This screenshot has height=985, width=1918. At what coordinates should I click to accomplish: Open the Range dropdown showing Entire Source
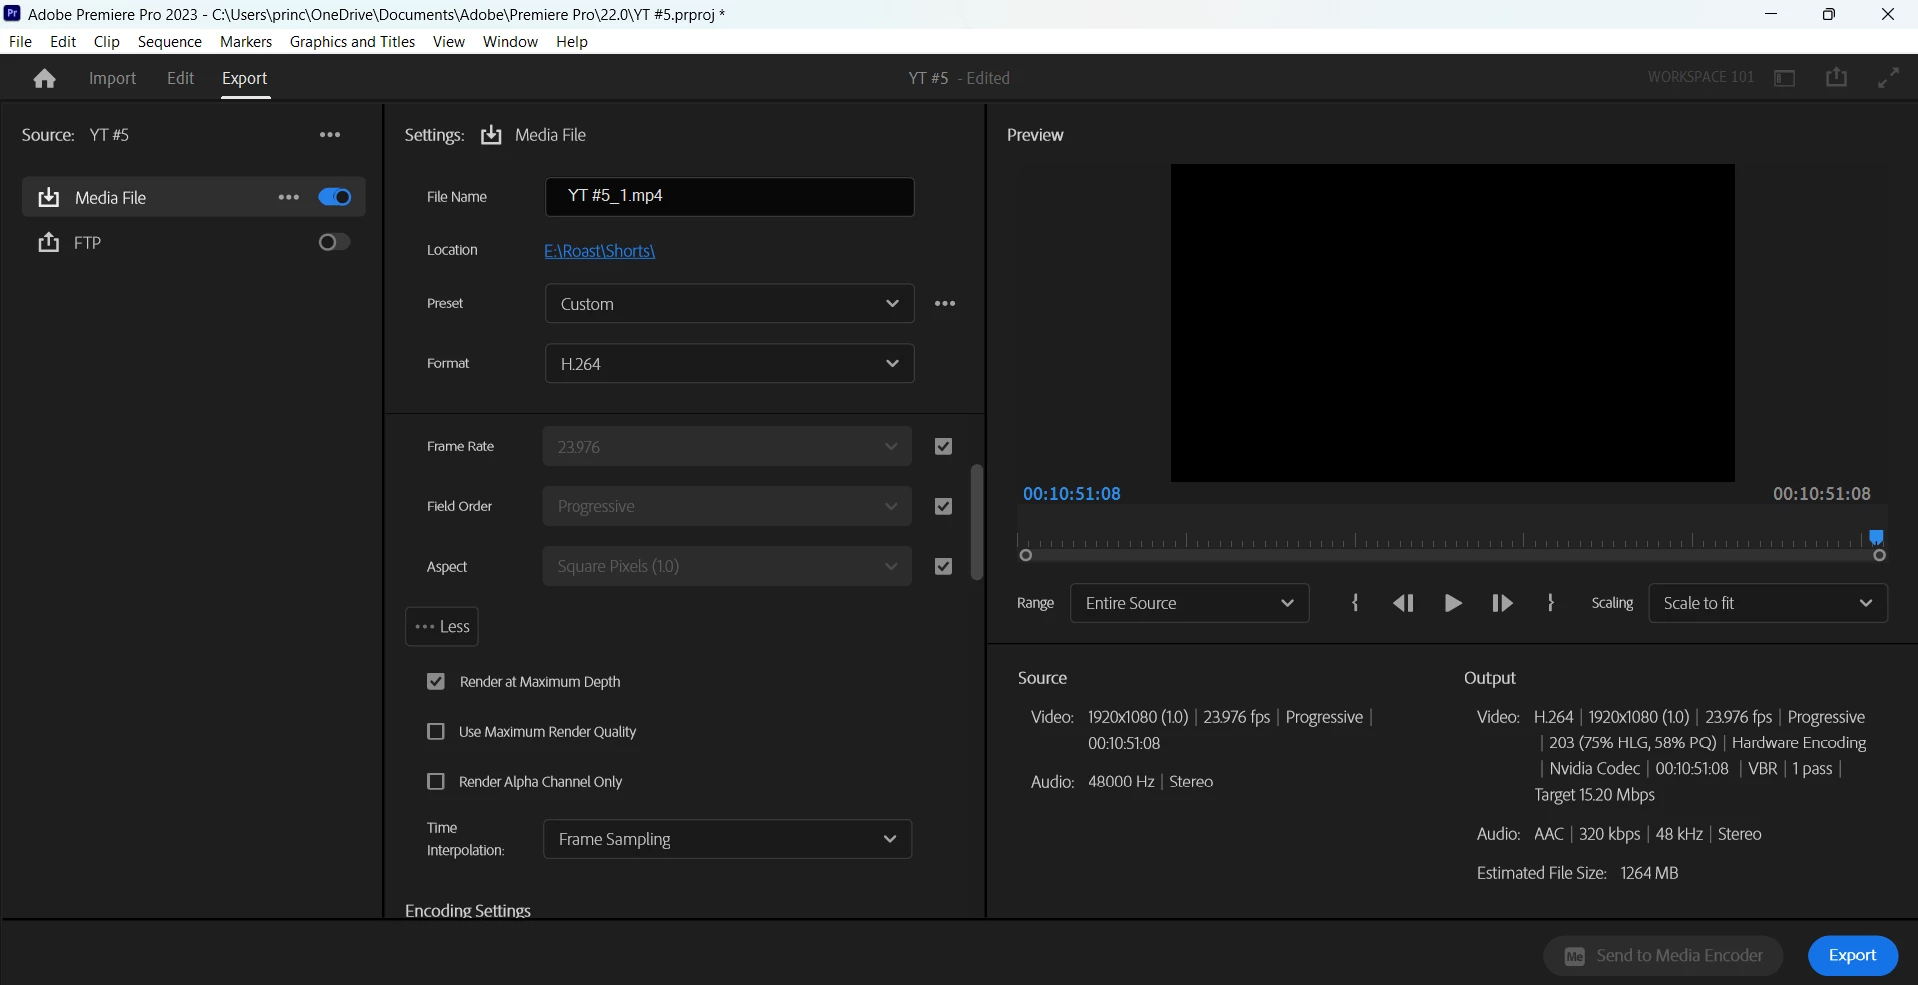(1190, 604)
